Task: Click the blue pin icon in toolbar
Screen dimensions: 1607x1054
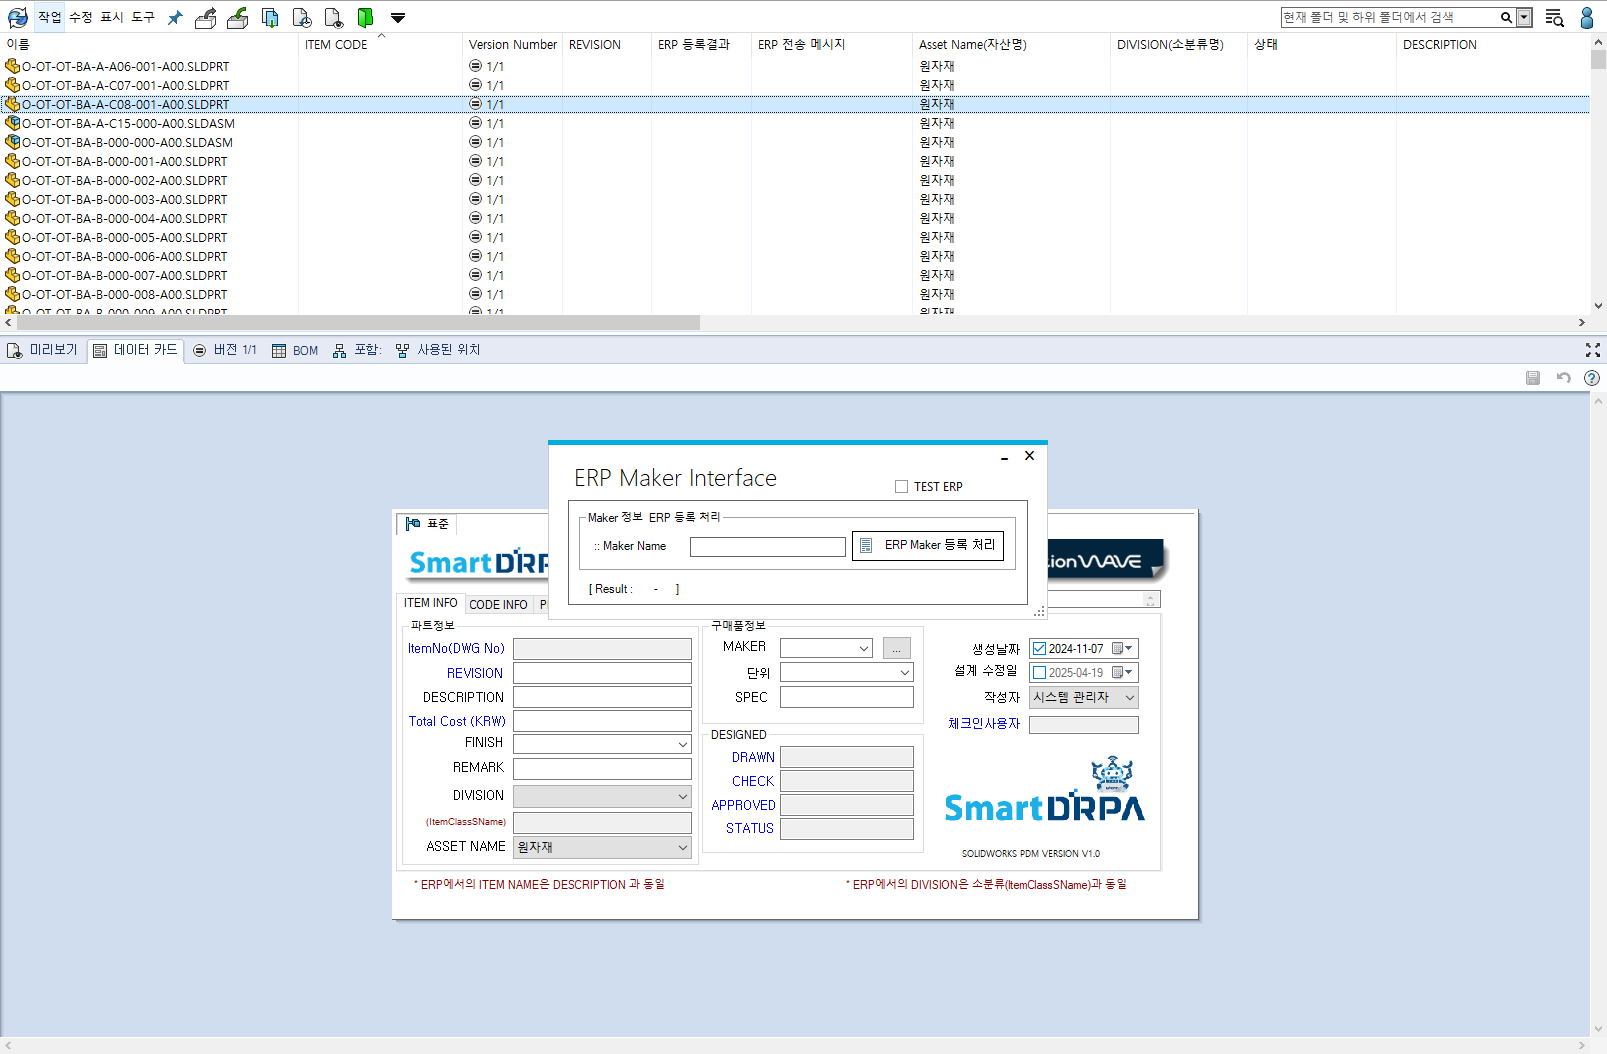Action: coord(175,18)
